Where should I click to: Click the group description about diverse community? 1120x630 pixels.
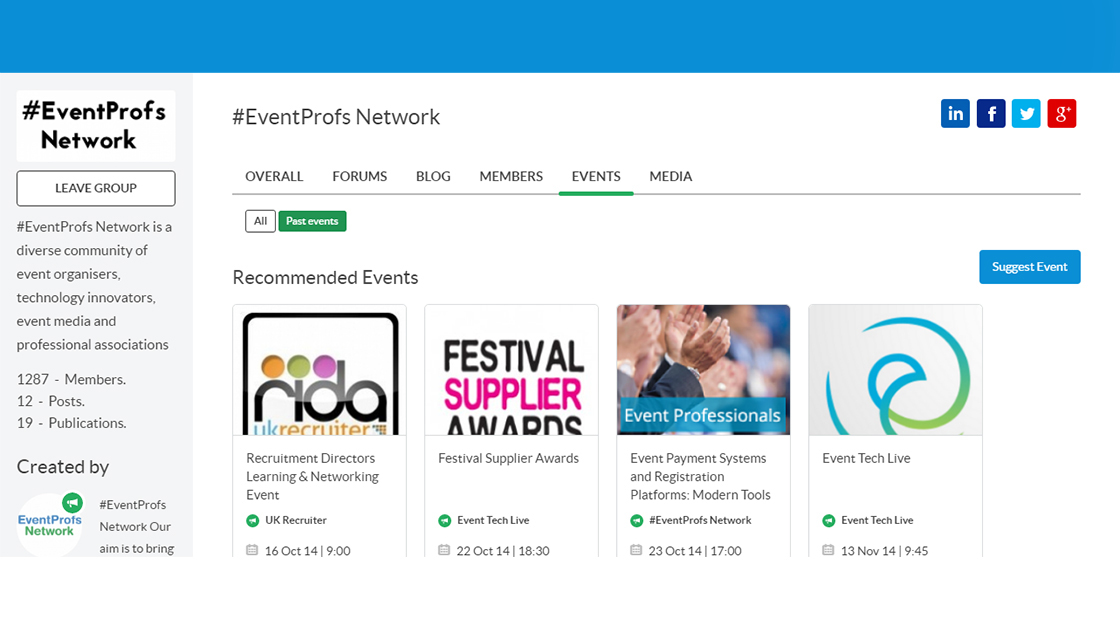point(94,286)
